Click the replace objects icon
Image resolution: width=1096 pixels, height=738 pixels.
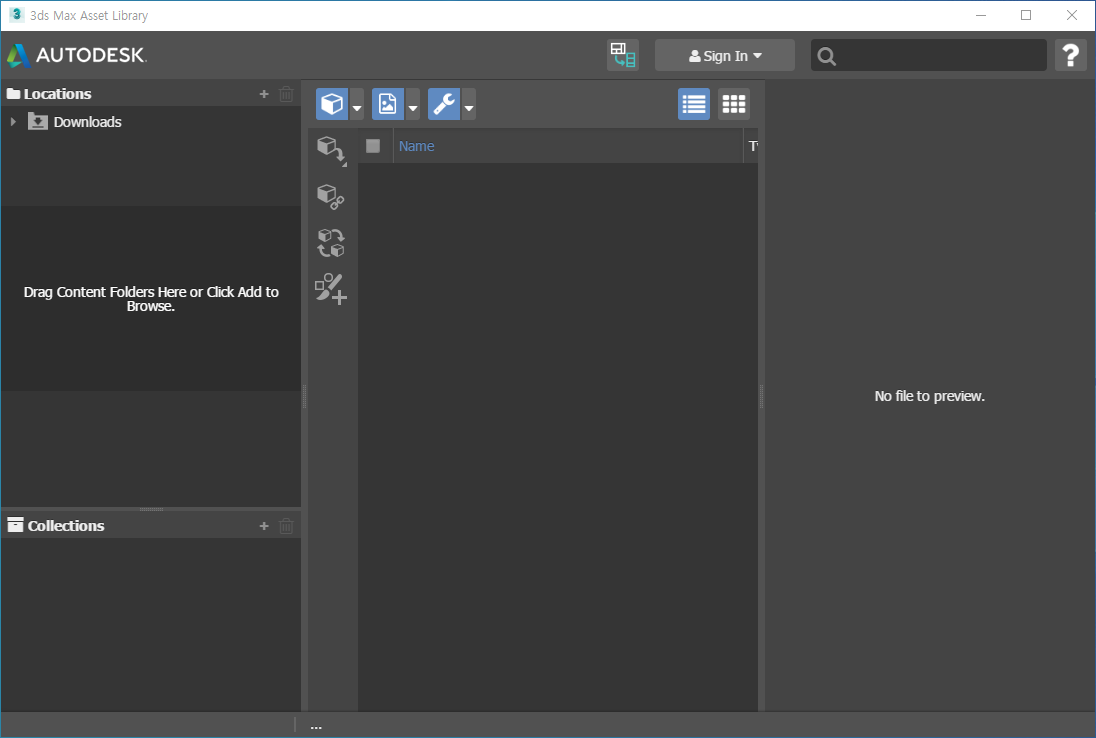pyautogui.click(x=331, y=243)
